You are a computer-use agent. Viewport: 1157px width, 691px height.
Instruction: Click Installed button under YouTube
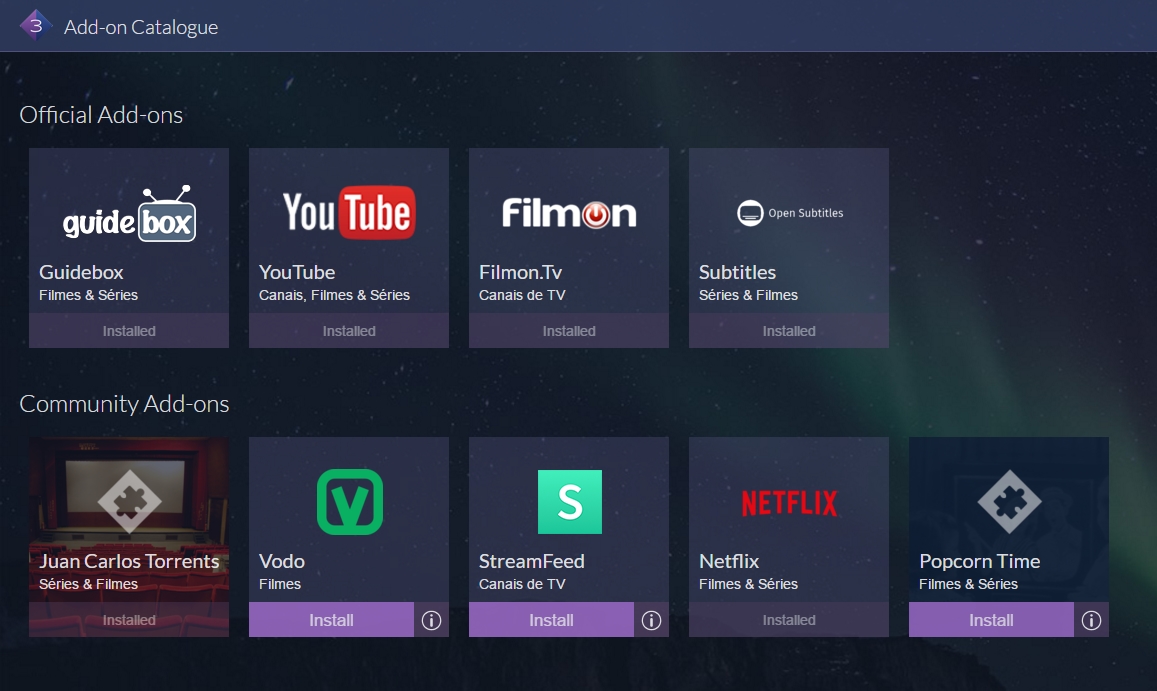click(x=349, y=331)
